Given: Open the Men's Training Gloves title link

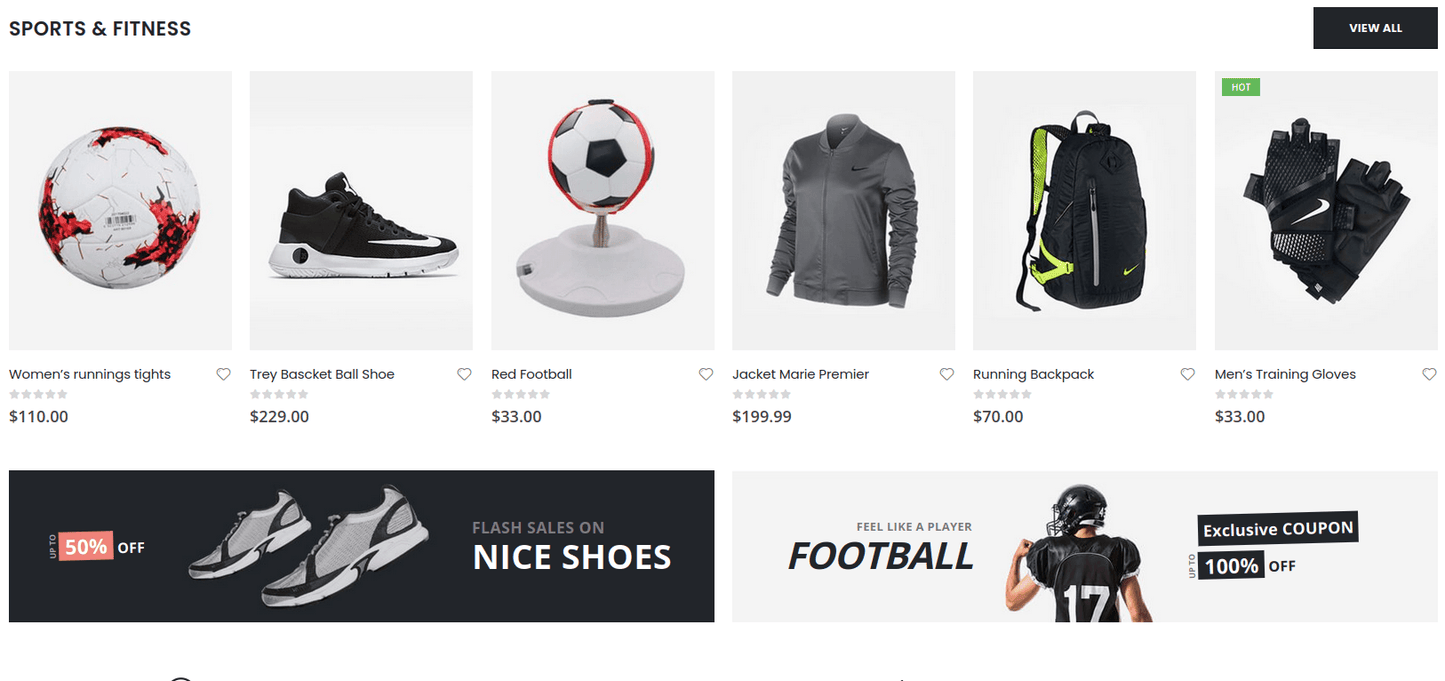Looking at the screenshot, I should coord(1285,374).
